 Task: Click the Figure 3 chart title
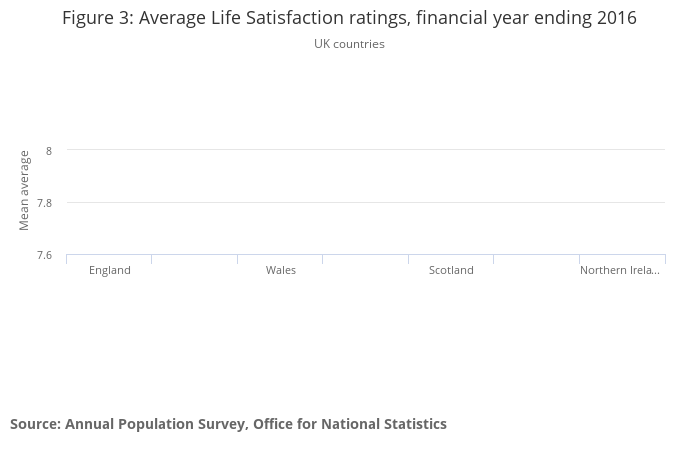tap(349, 18)
